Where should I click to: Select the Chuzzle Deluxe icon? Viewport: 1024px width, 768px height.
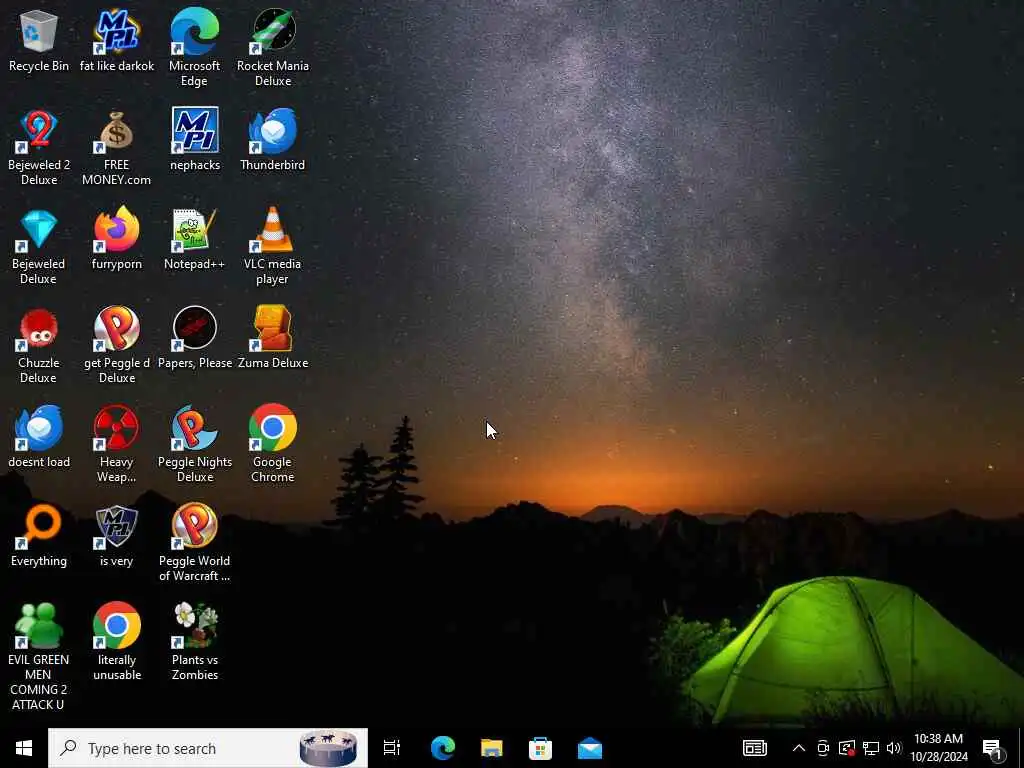[x=39, y=329]
